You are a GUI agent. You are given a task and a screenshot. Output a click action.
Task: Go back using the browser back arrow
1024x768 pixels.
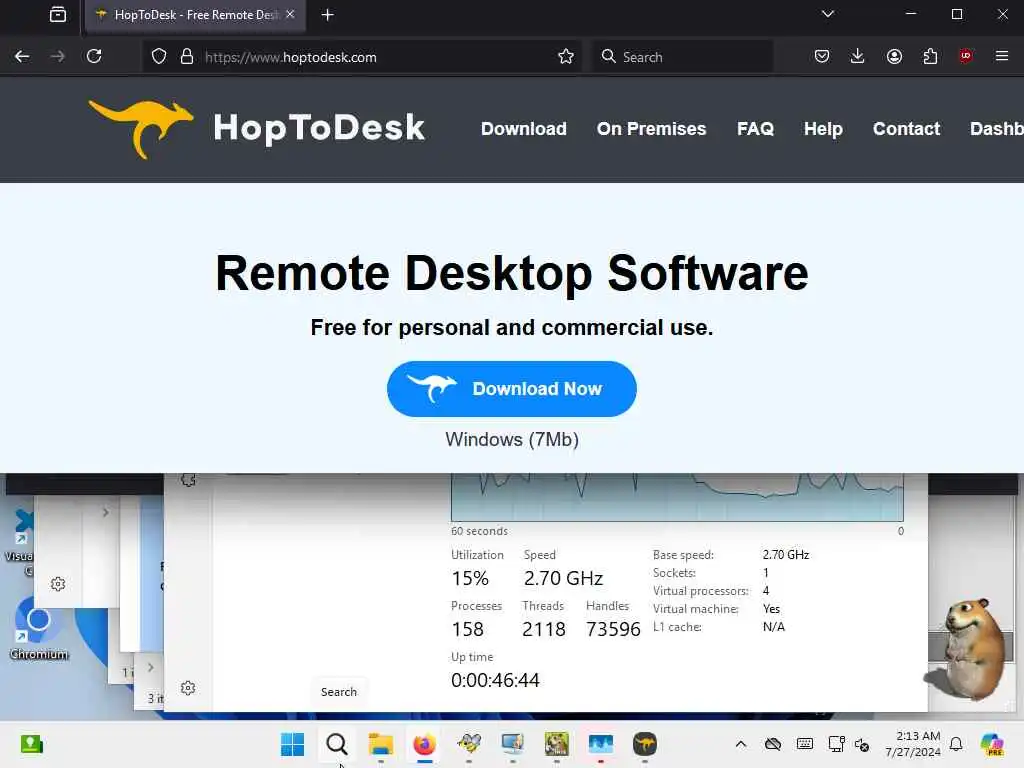coord(22,57)
